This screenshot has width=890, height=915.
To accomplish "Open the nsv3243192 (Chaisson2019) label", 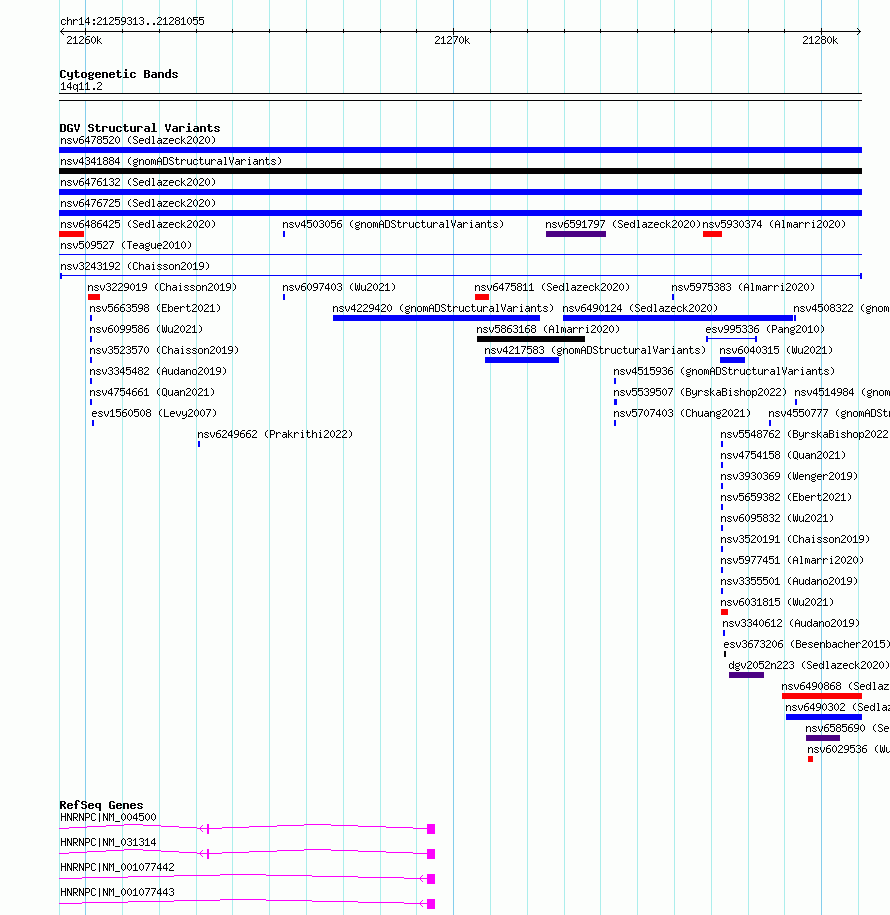I will [x=135, y=266].
